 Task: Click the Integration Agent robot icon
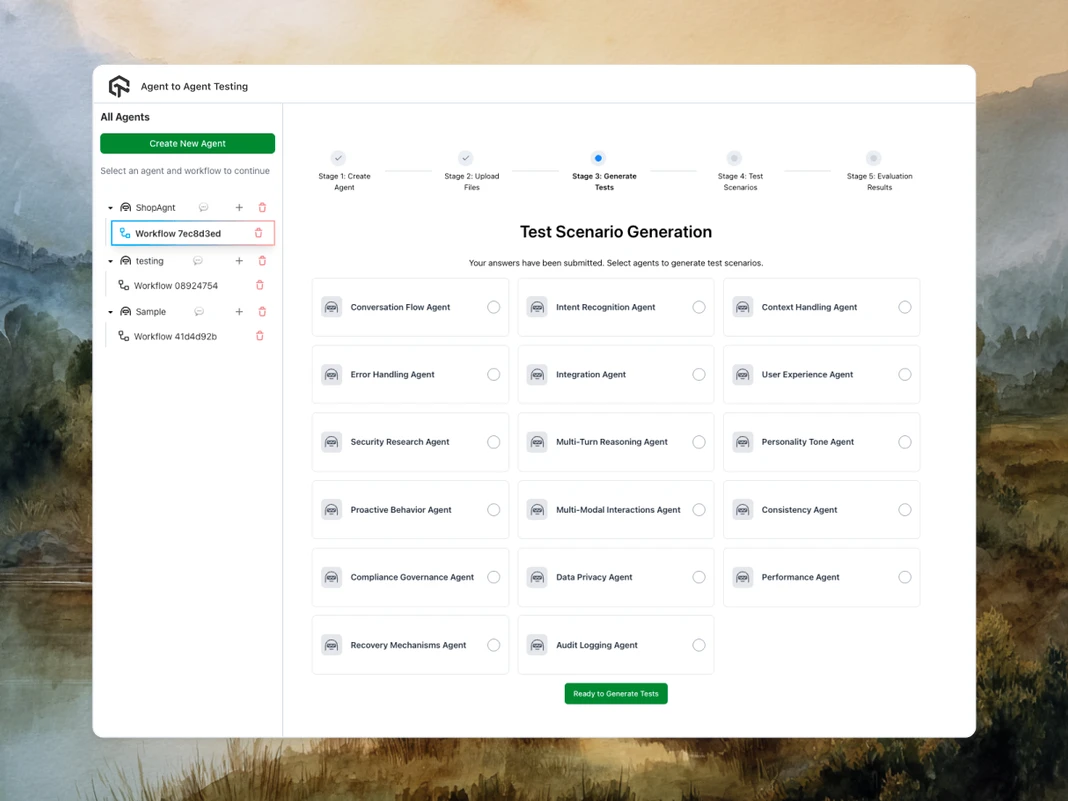[537, 375]
